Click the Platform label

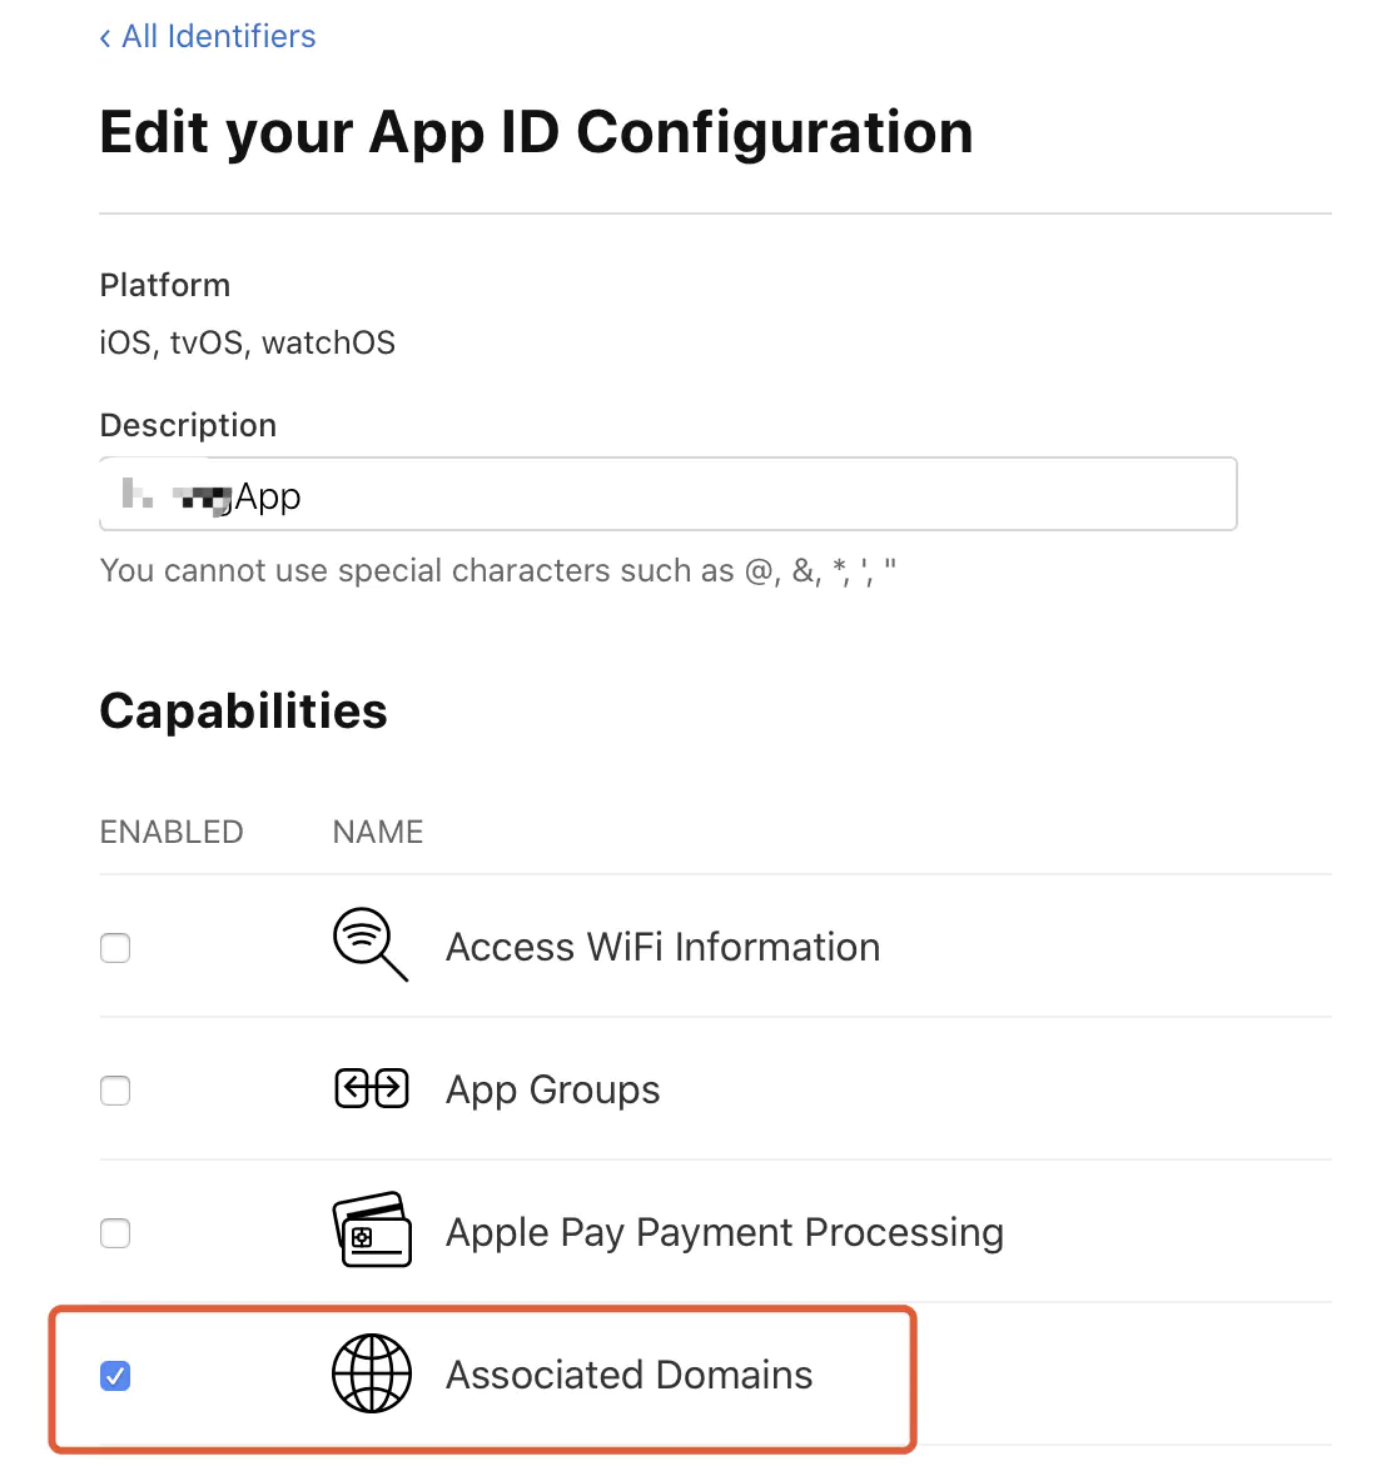[x=164, y=284]
